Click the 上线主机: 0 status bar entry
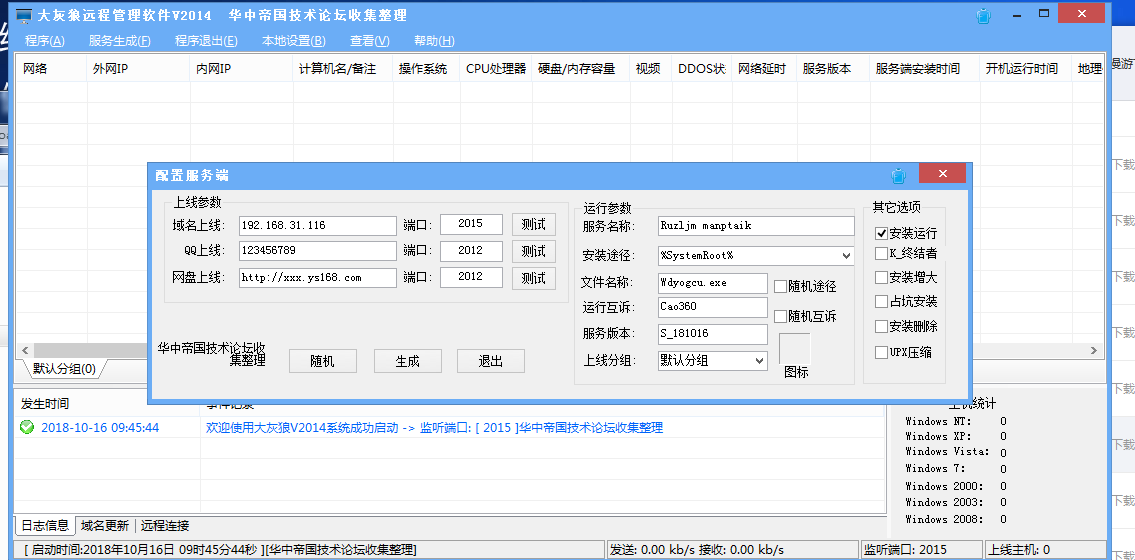This screenshot has width=1135, height=560. [1045, 550]
